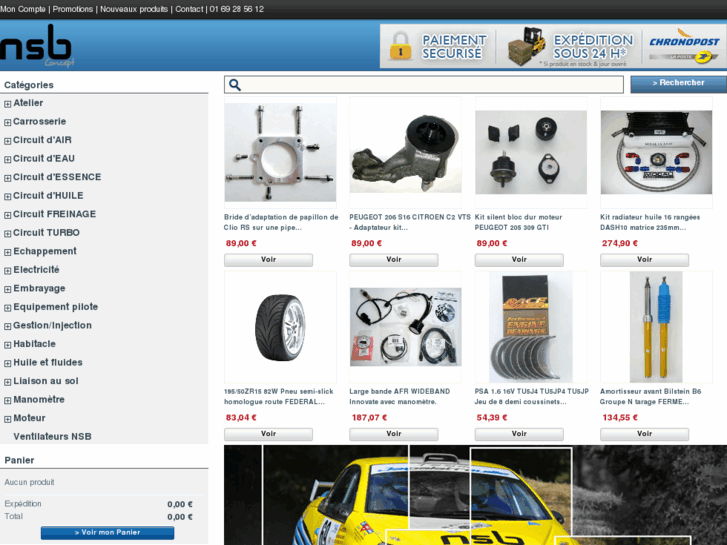The height and width of the screenshot is (545, 727).
Task: Expand the Circuit d'HUILE category
Action: click(x=7, y=197)
